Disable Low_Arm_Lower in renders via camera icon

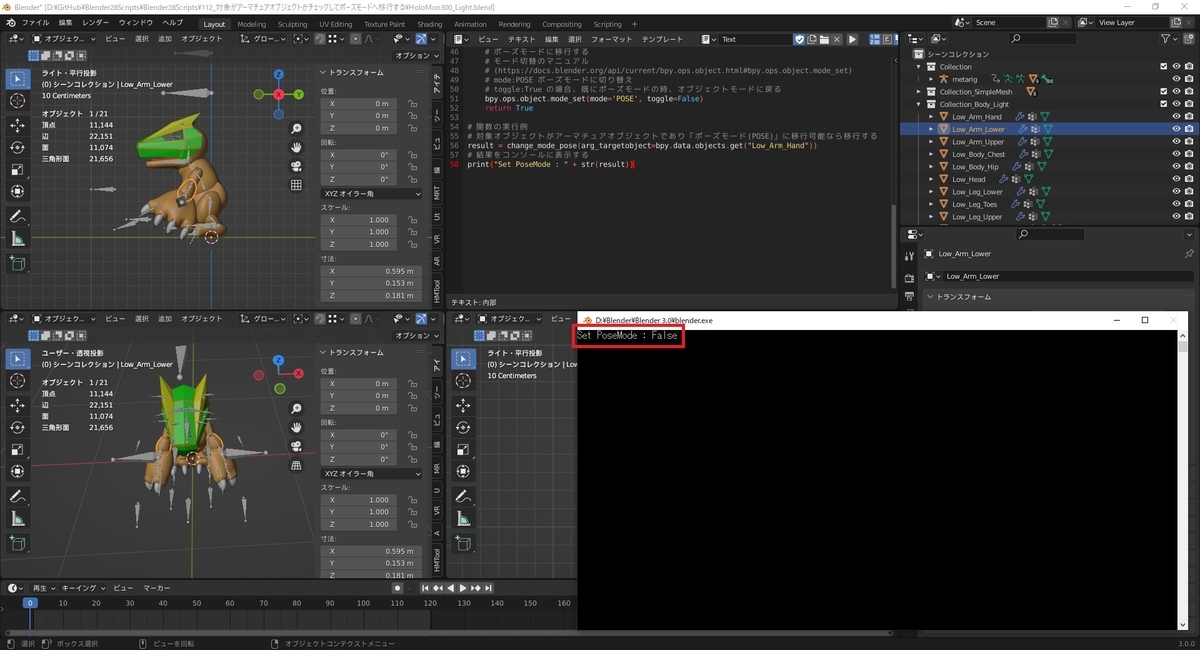tap(1189, 128)
